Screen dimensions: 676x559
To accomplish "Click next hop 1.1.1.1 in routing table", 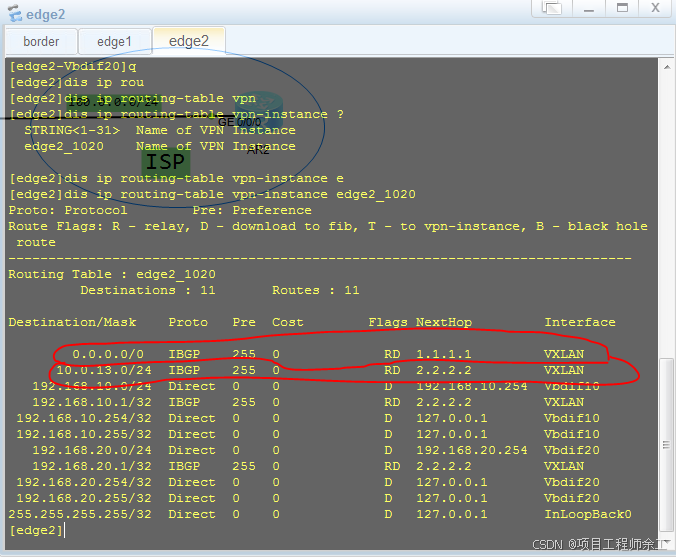I will click(x=444, y=354).
